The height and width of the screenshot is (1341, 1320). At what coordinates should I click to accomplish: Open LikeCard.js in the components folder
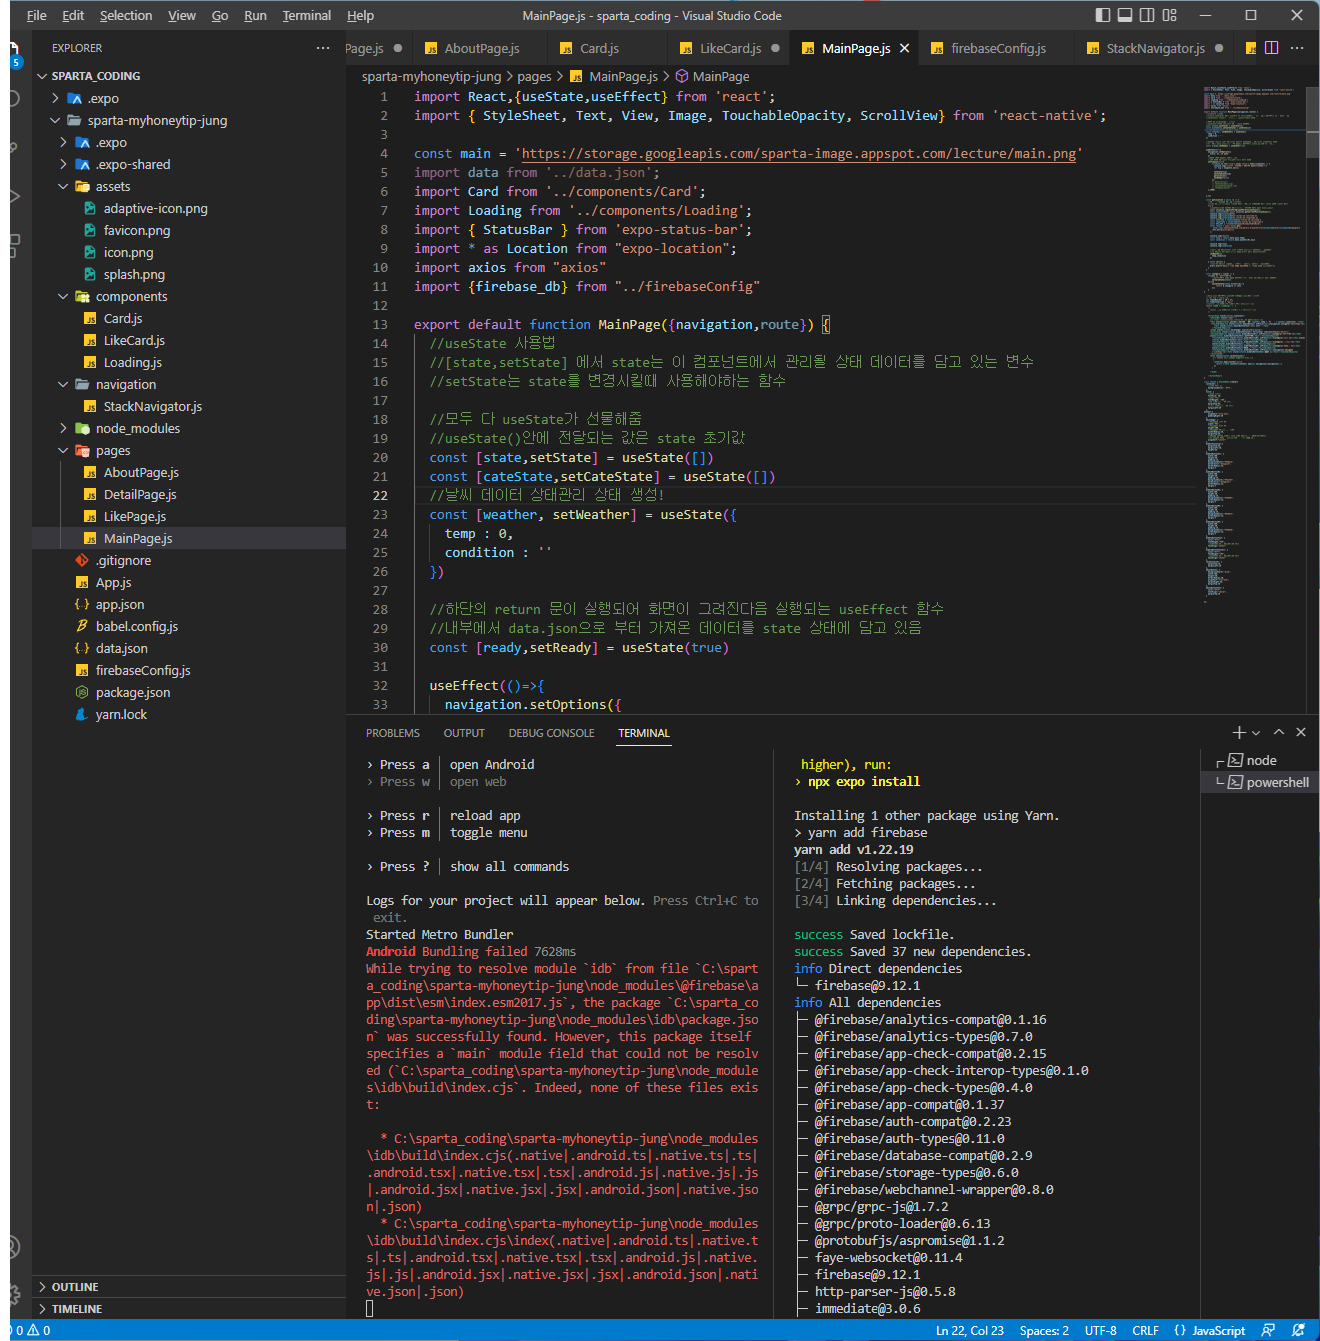(134, 341)
